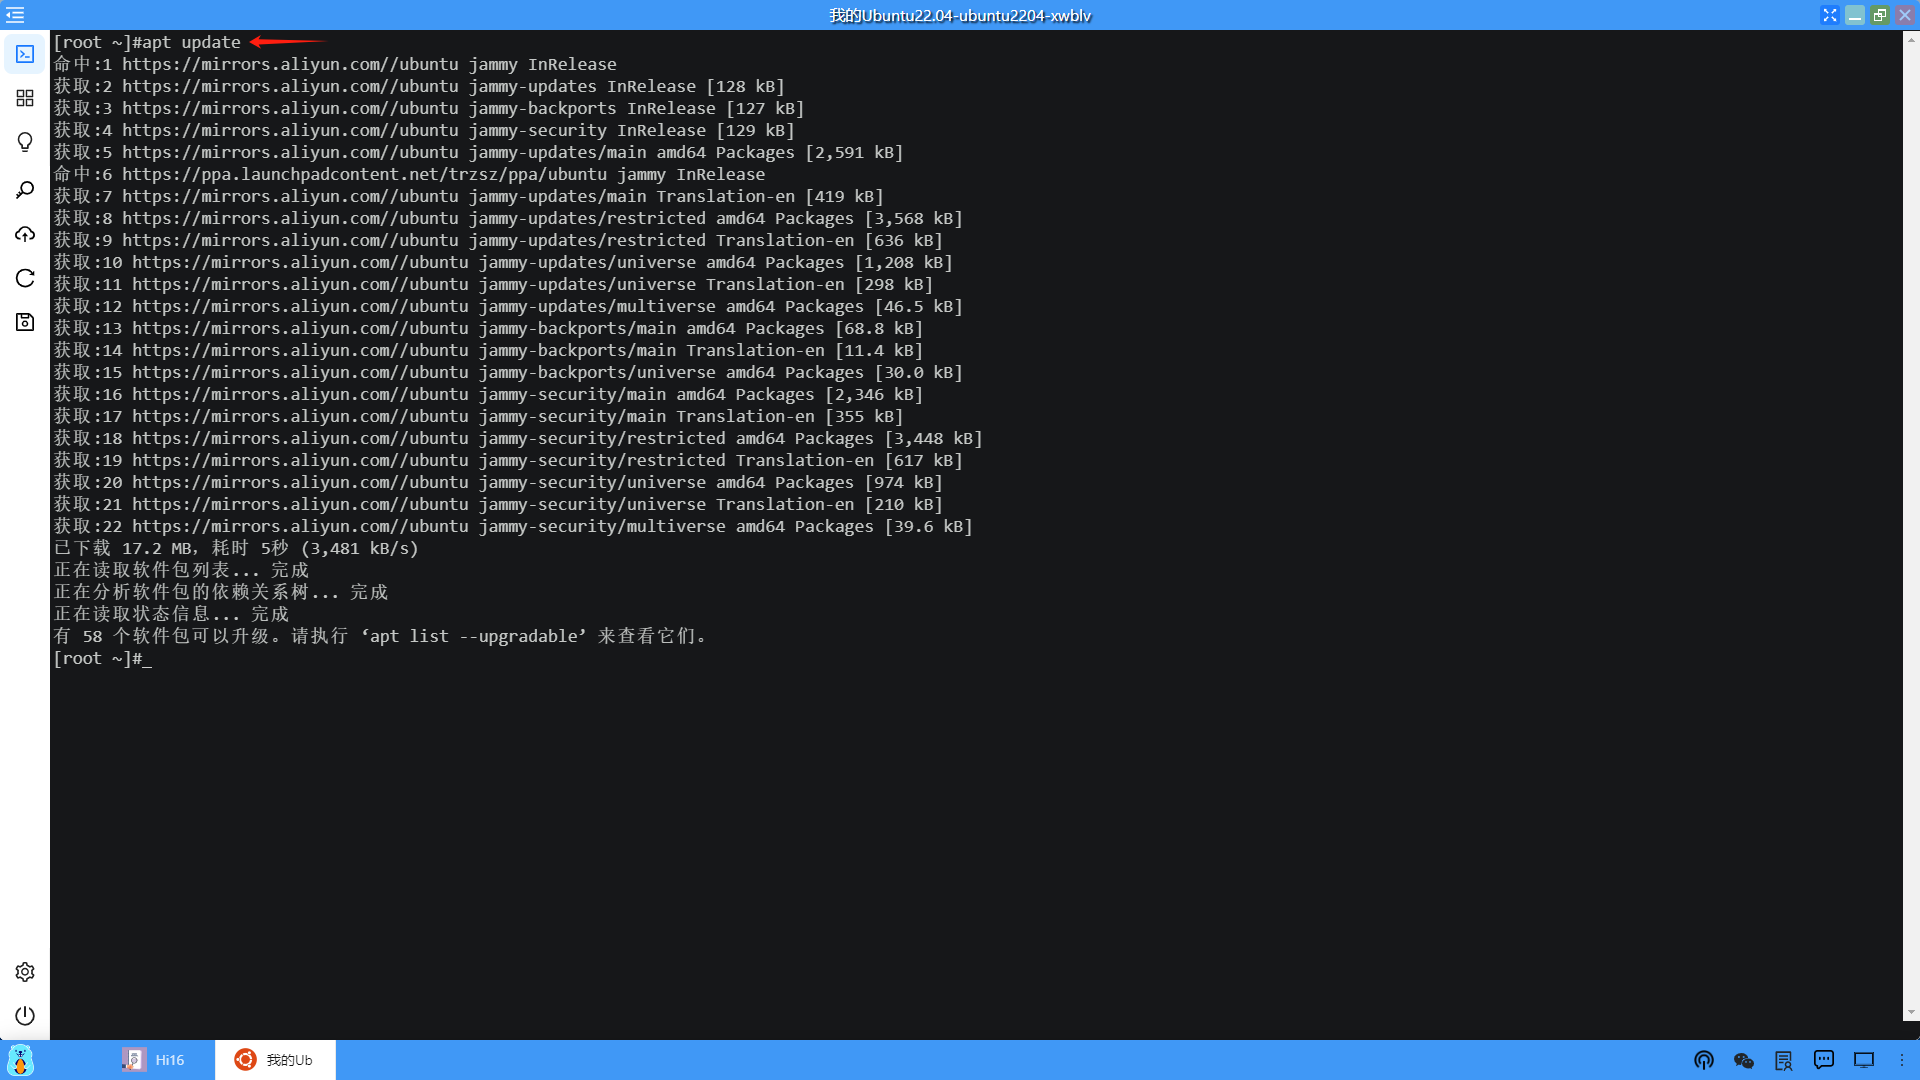Image resolution: width=1920 pixels, height=1080 pixels.
Task: Open the key credentials icon in the sidebar
Action: click(x=25, y=190)
